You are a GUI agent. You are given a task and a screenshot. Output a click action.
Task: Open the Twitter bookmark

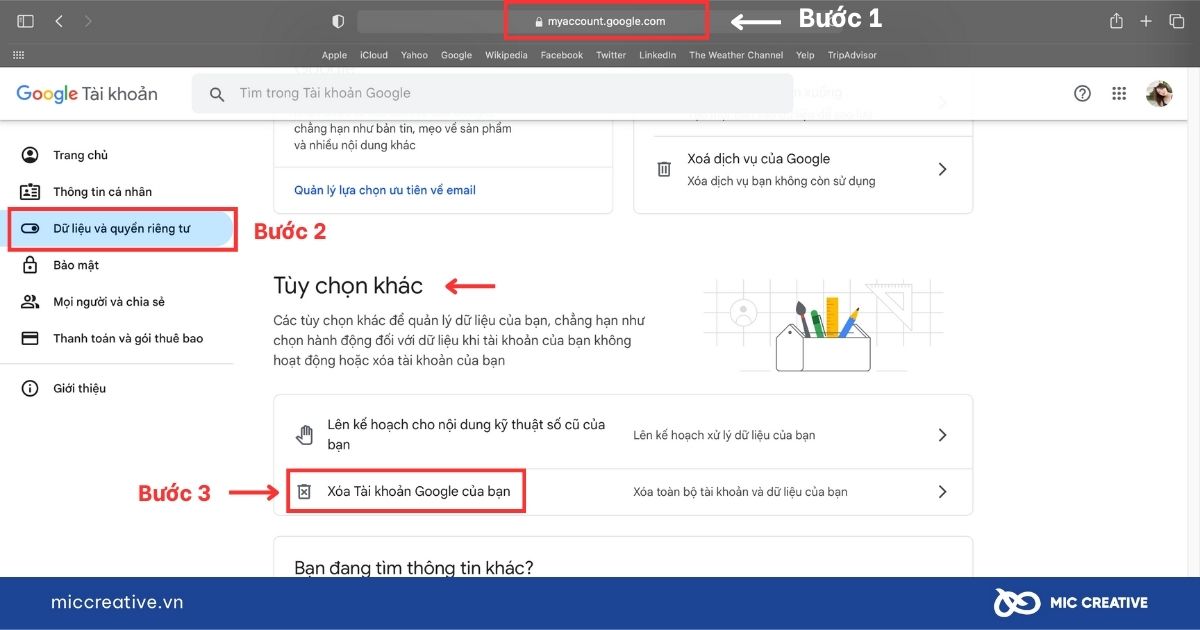611,55
